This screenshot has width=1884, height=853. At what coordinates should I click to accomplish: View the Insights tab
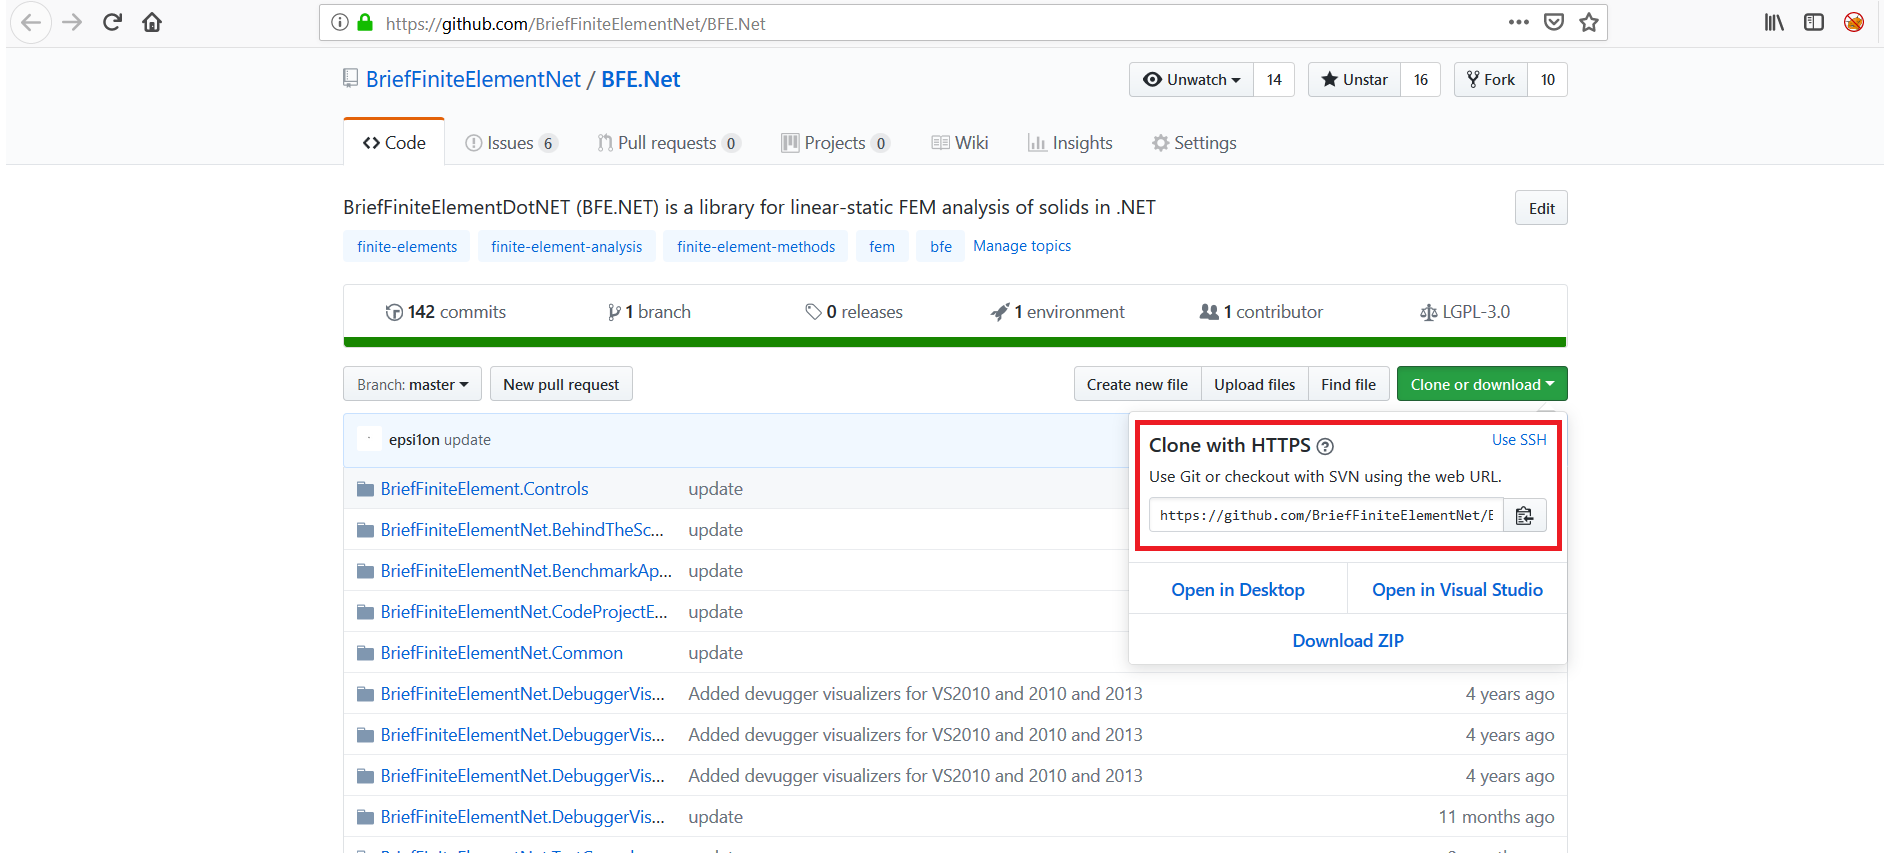pos(1070,143)
